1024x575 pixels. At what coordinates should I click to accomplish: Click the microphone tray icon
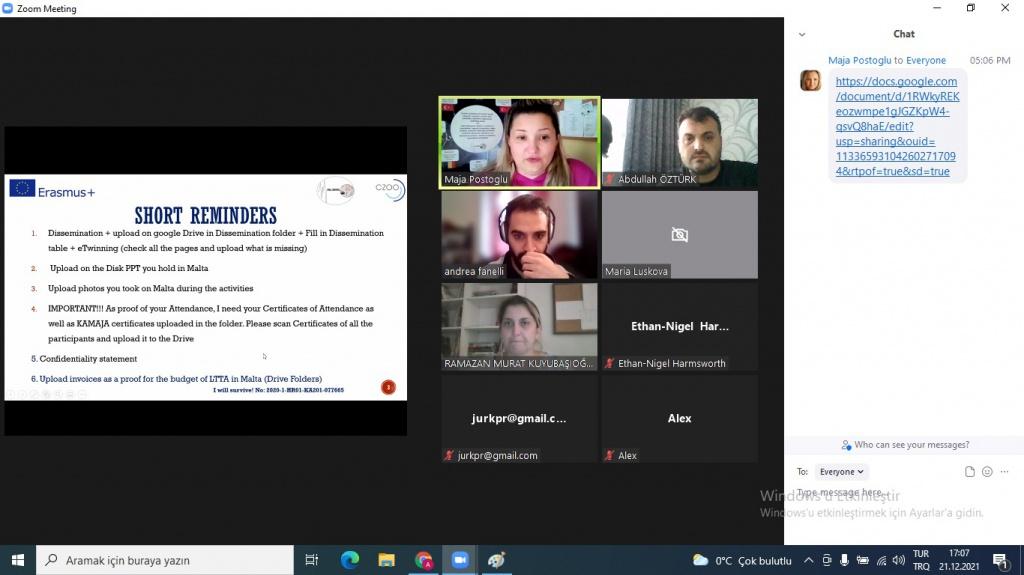844,560
